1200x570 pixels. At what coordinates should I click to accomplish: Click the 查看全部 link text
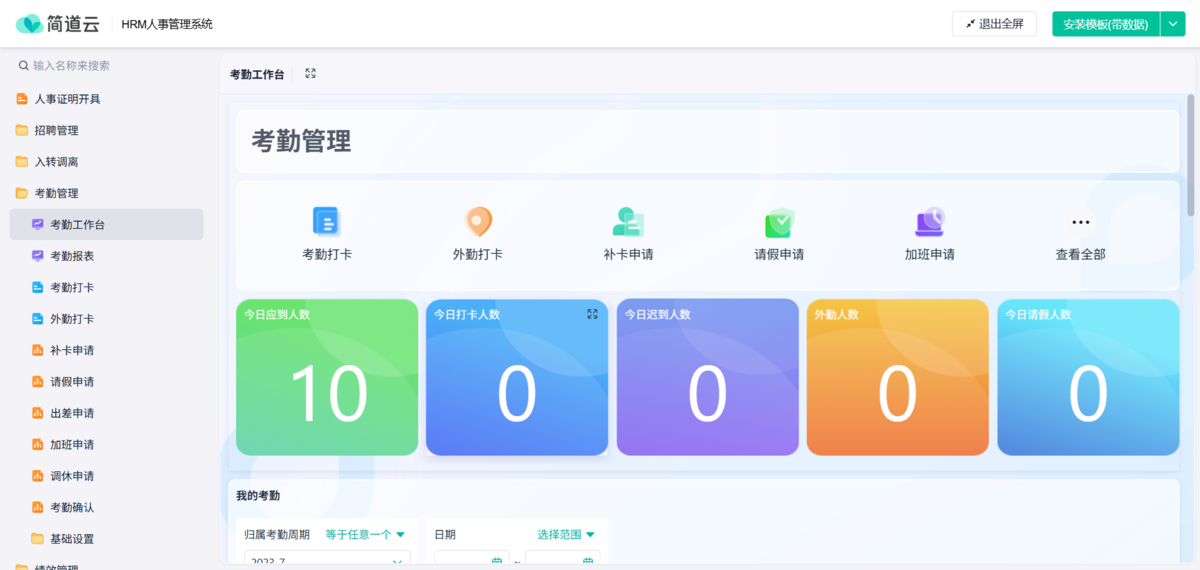[1081, 255]
